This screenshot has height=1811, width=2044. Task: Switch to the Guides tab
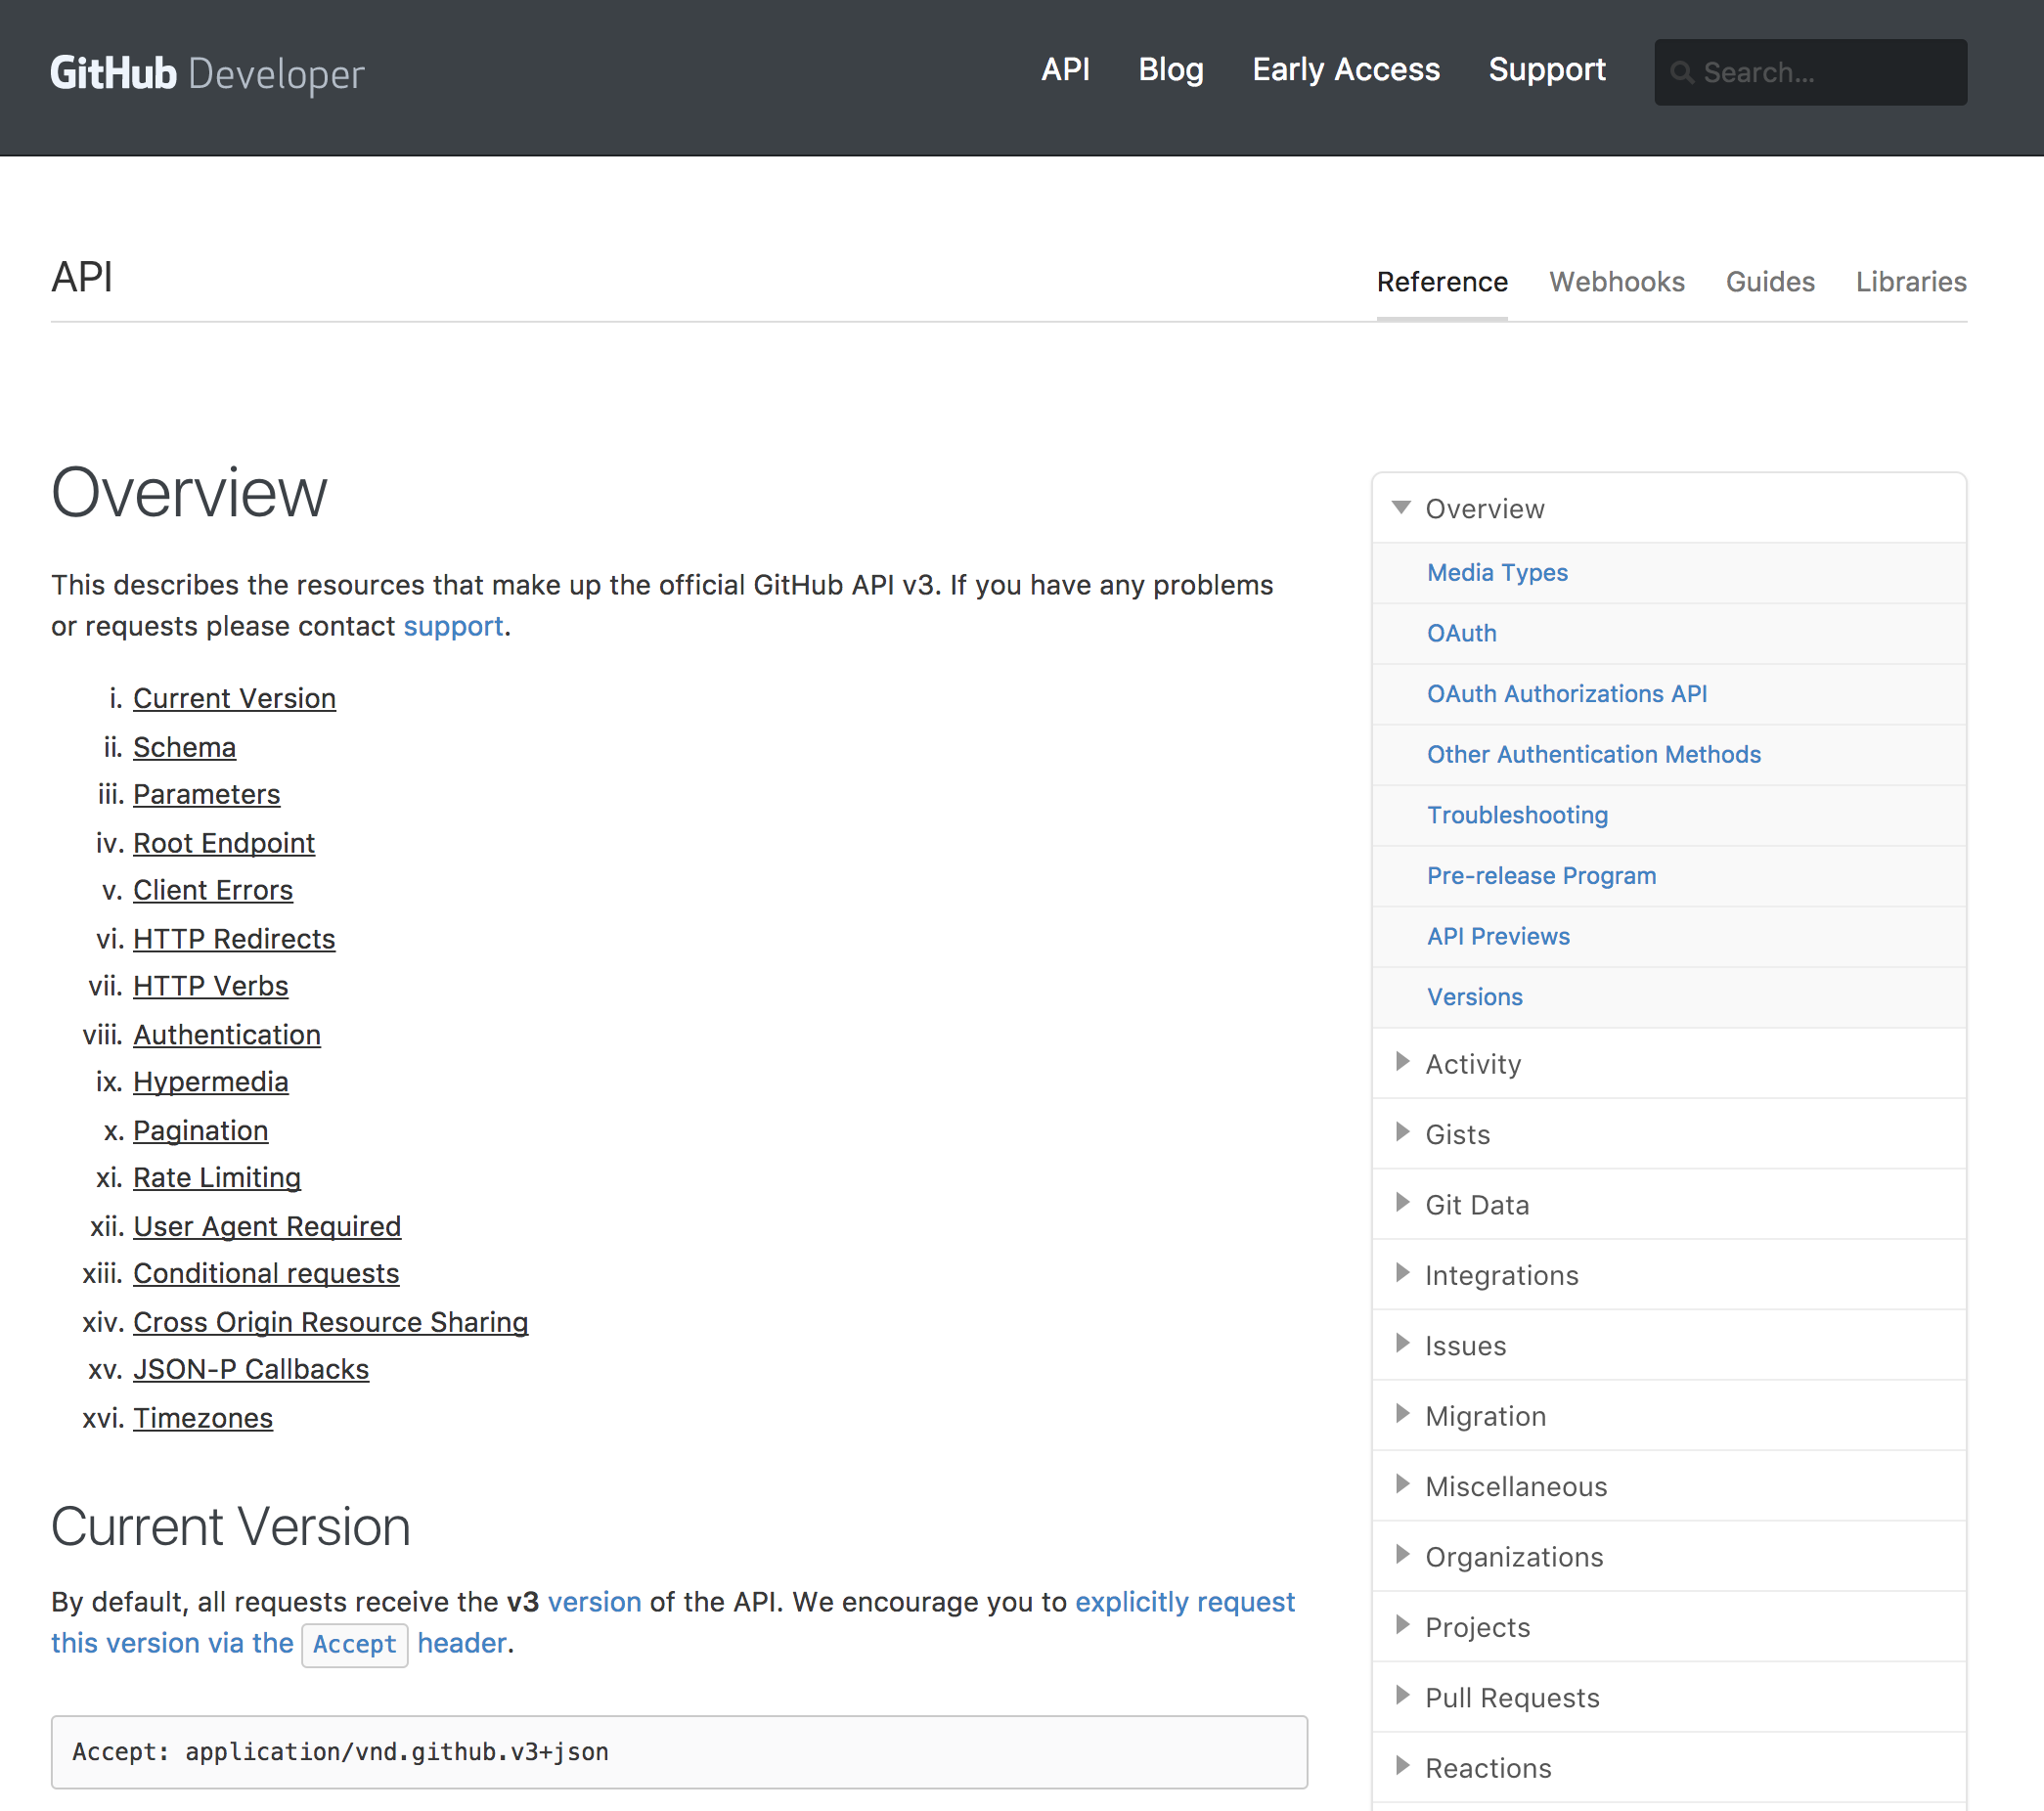tap(1769, 282)
